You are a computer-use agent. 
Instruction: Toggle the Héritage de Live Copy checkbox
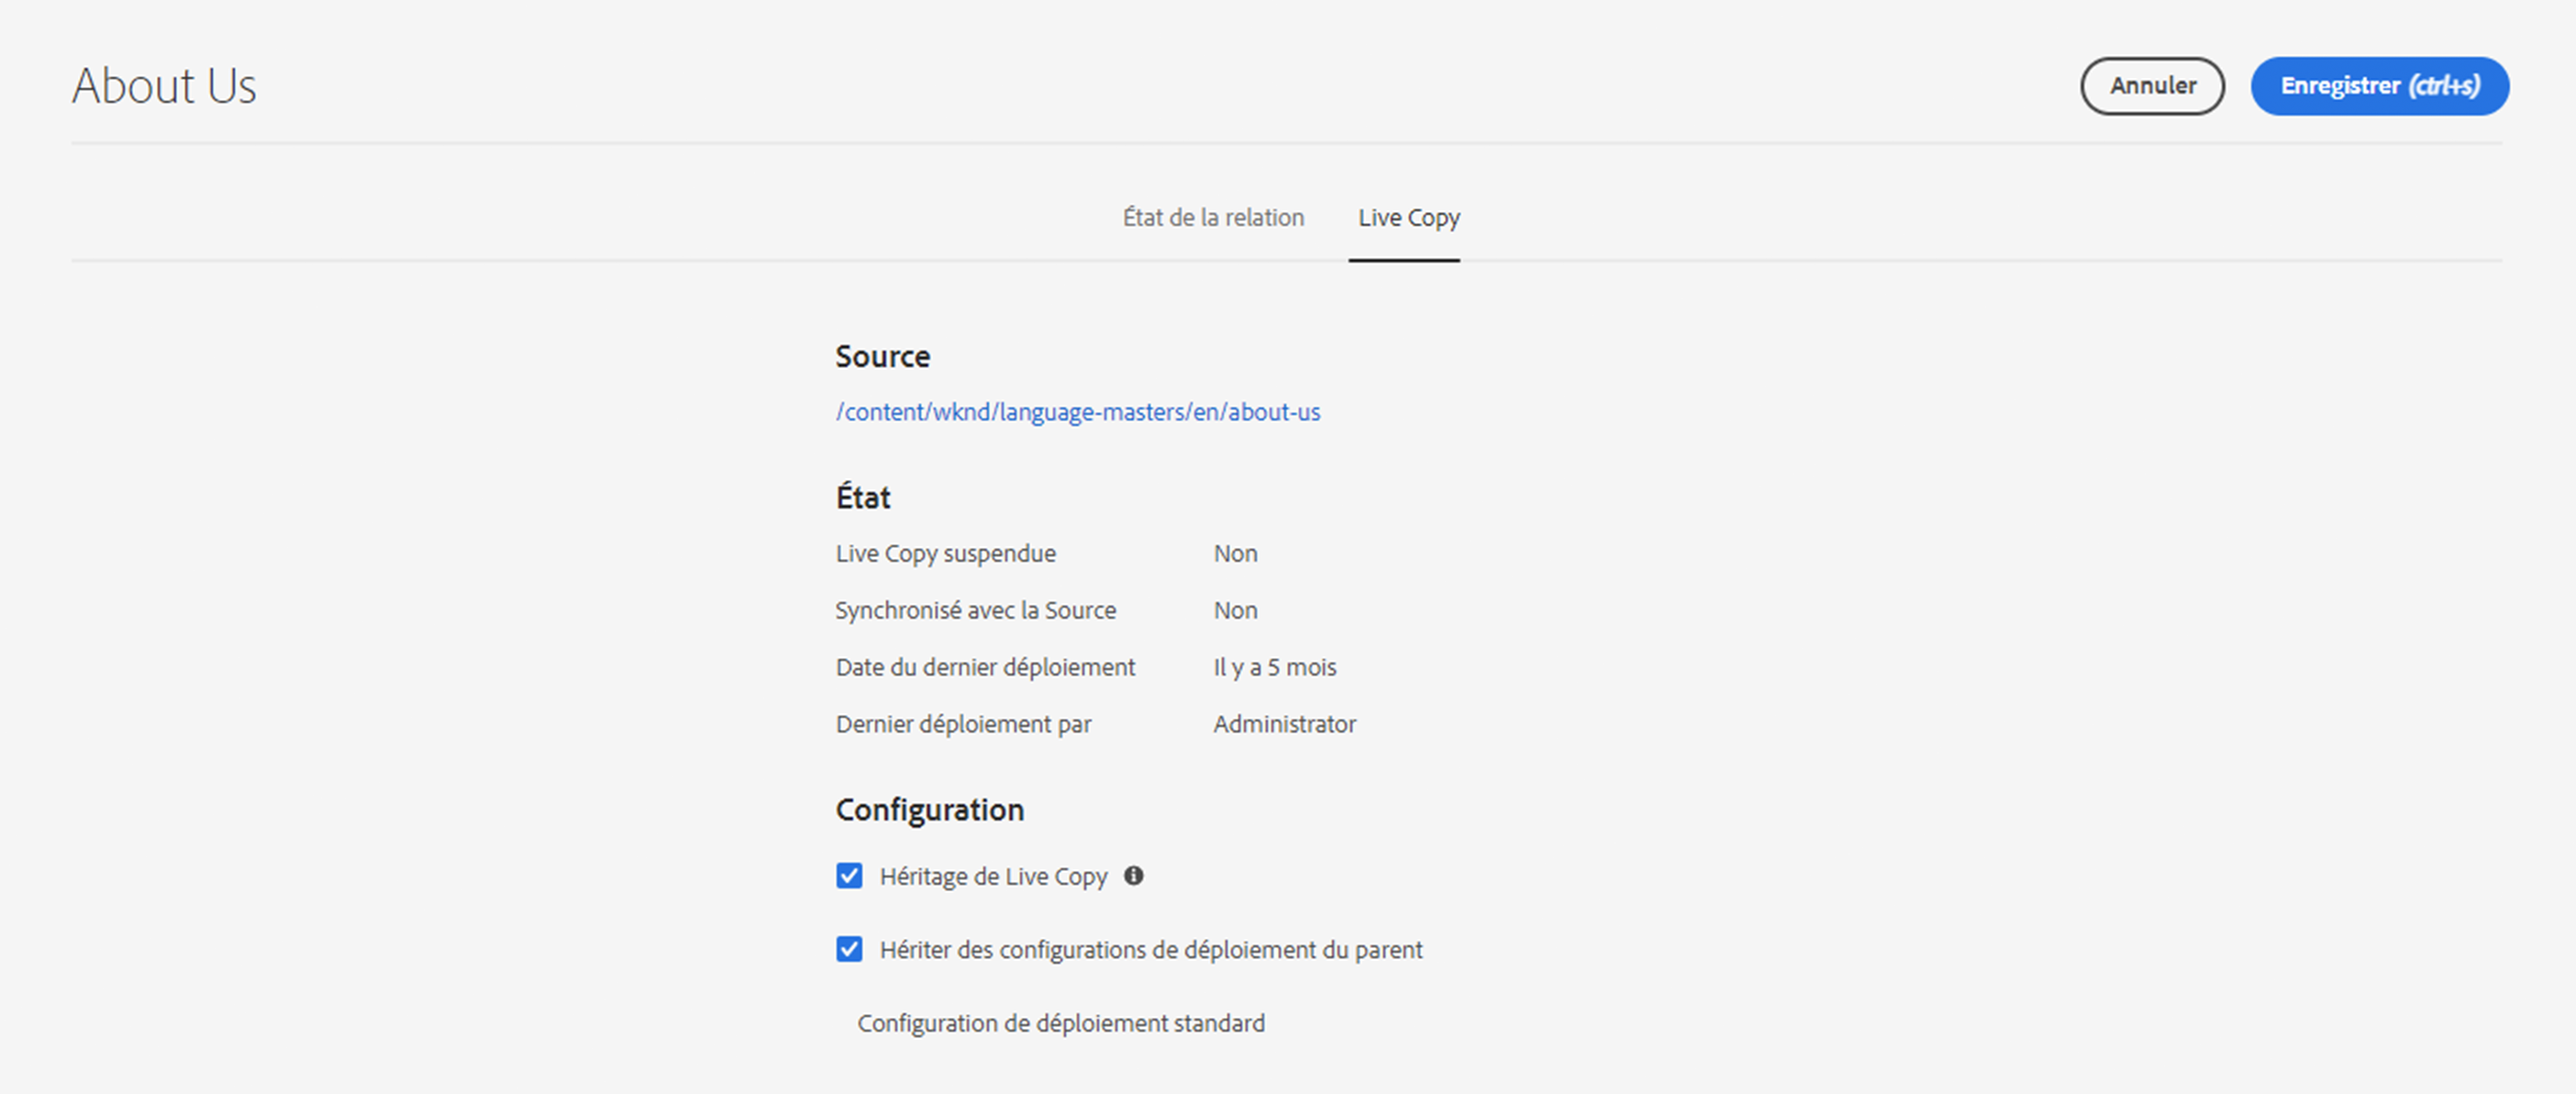(849, 876)
